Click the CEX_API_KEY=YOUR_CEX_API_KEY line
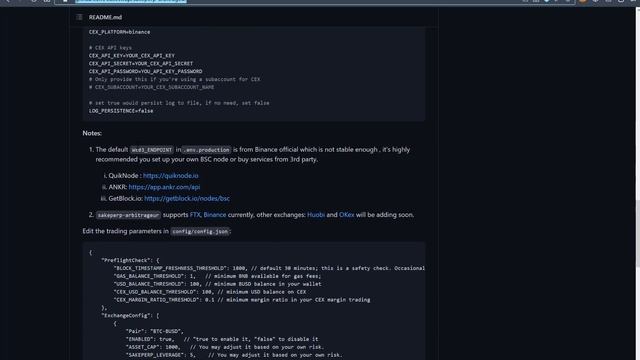 [131, 56]
